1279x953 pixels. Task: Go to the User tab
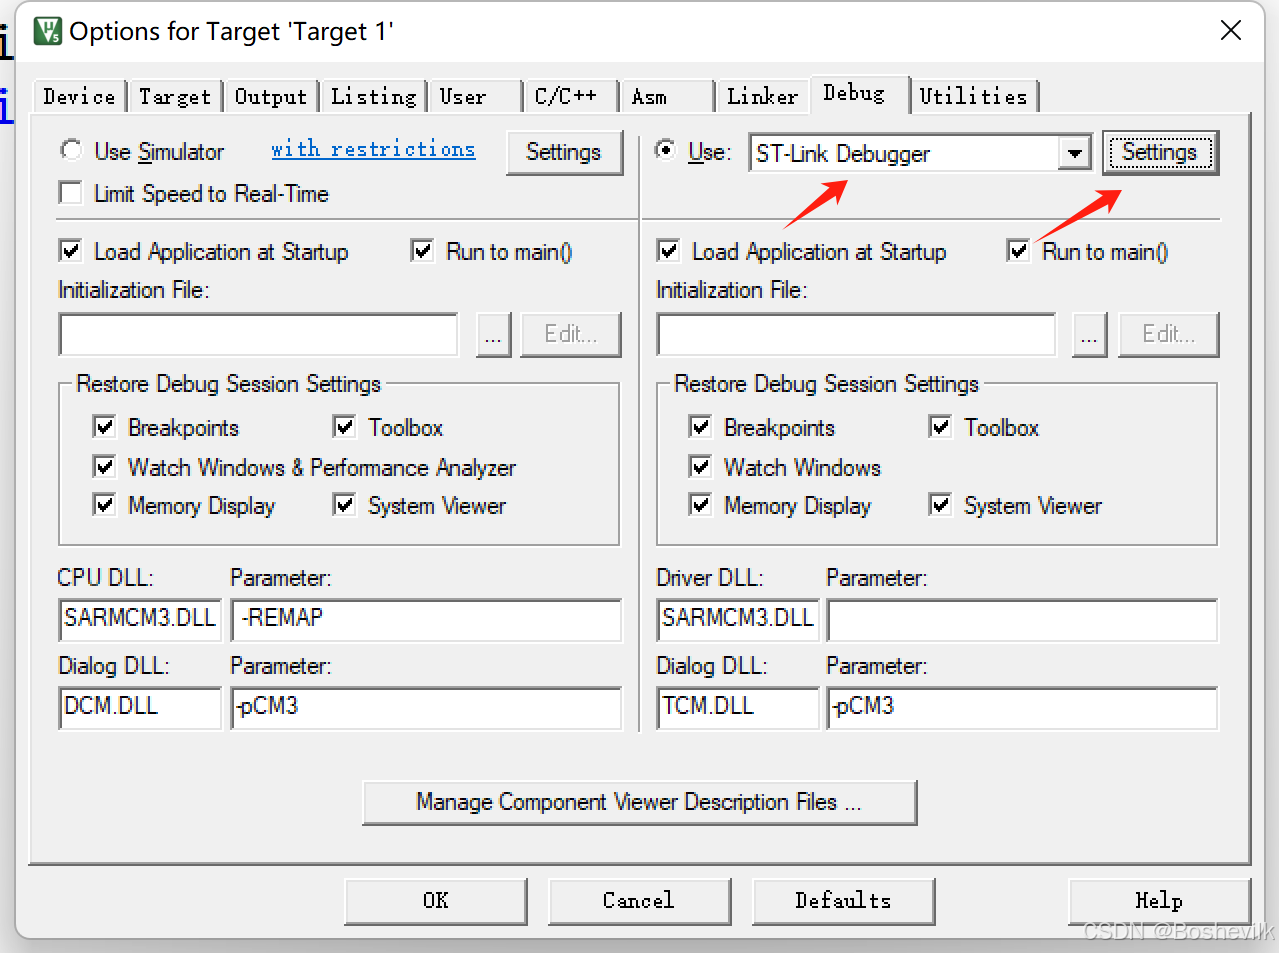pos(475,97)
